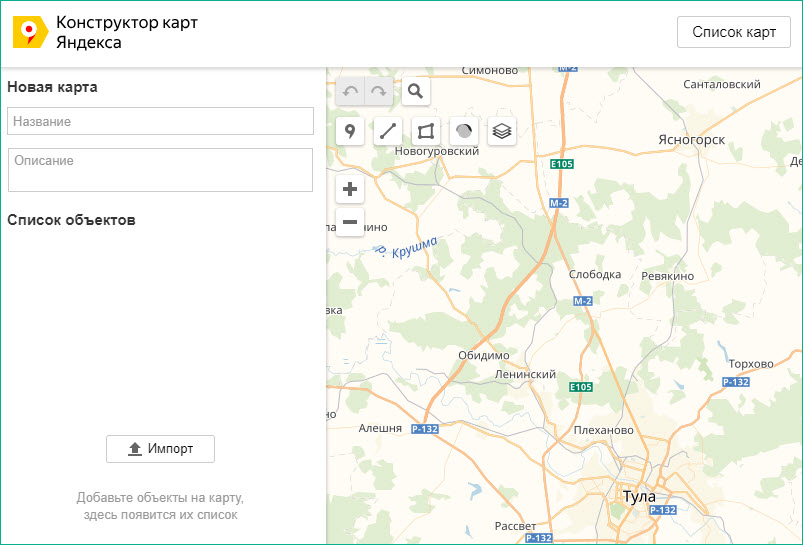
Task: Open the map layers selector
Action: point(502,131)
